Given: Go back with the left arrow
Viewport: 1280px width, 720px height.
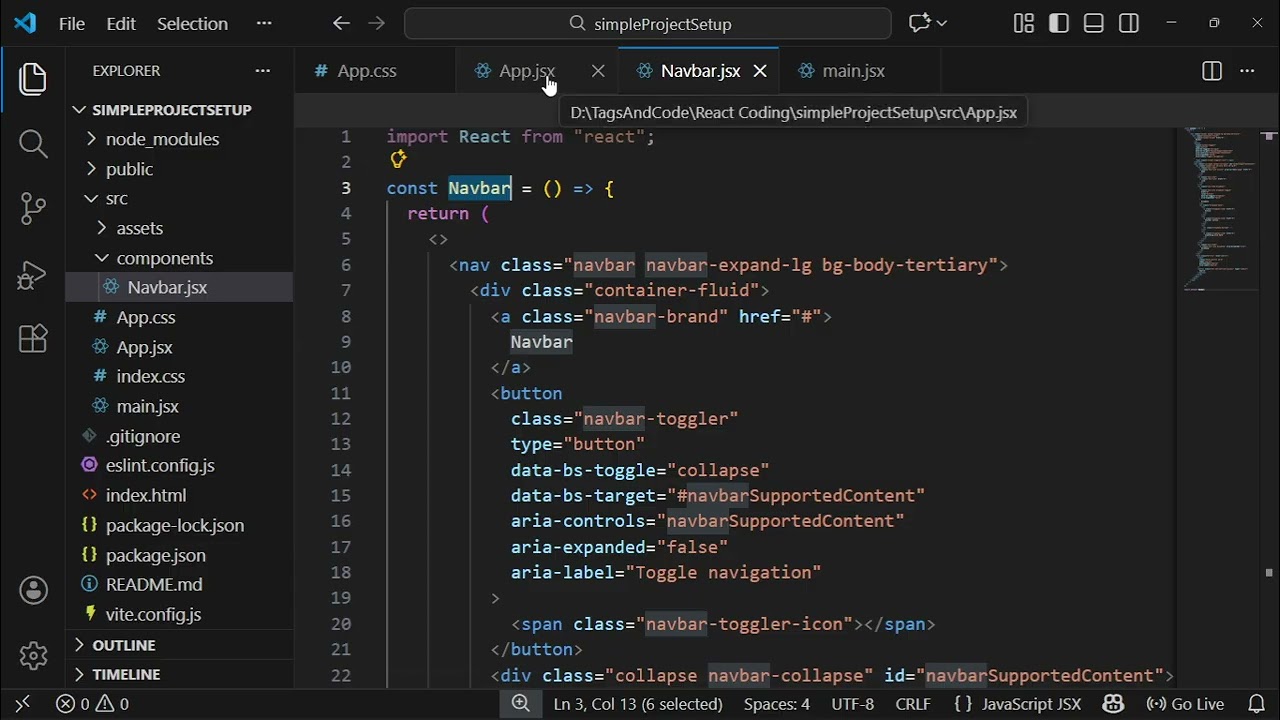Looking at the screenshot, I should pyautogui.click(x=341, y=23).
